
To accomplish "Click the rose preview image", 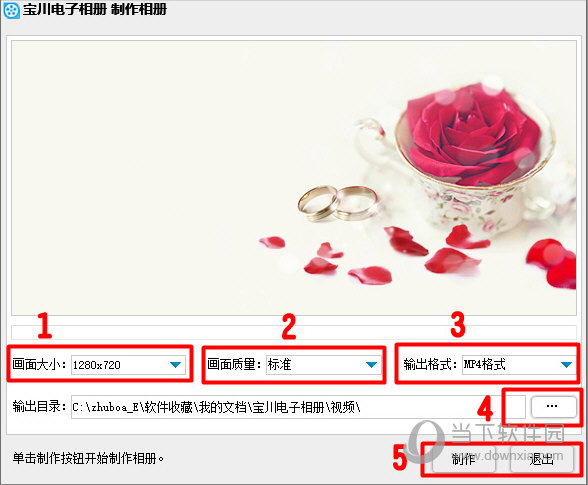I will point(294,178).
